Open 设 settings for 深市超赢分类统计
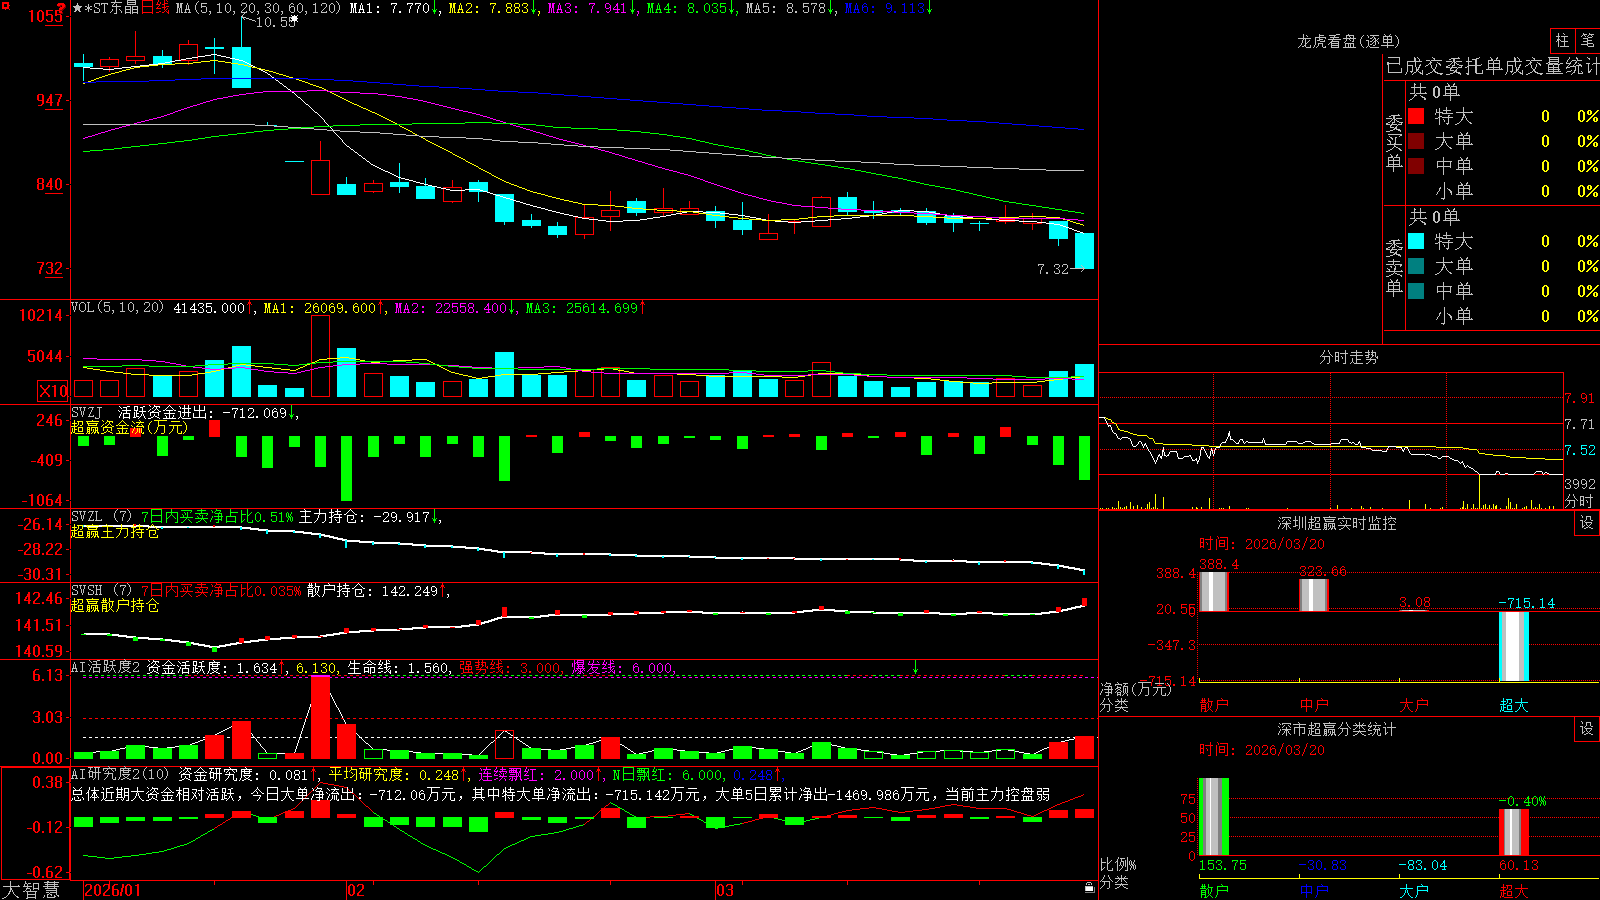 (1587, 729)
